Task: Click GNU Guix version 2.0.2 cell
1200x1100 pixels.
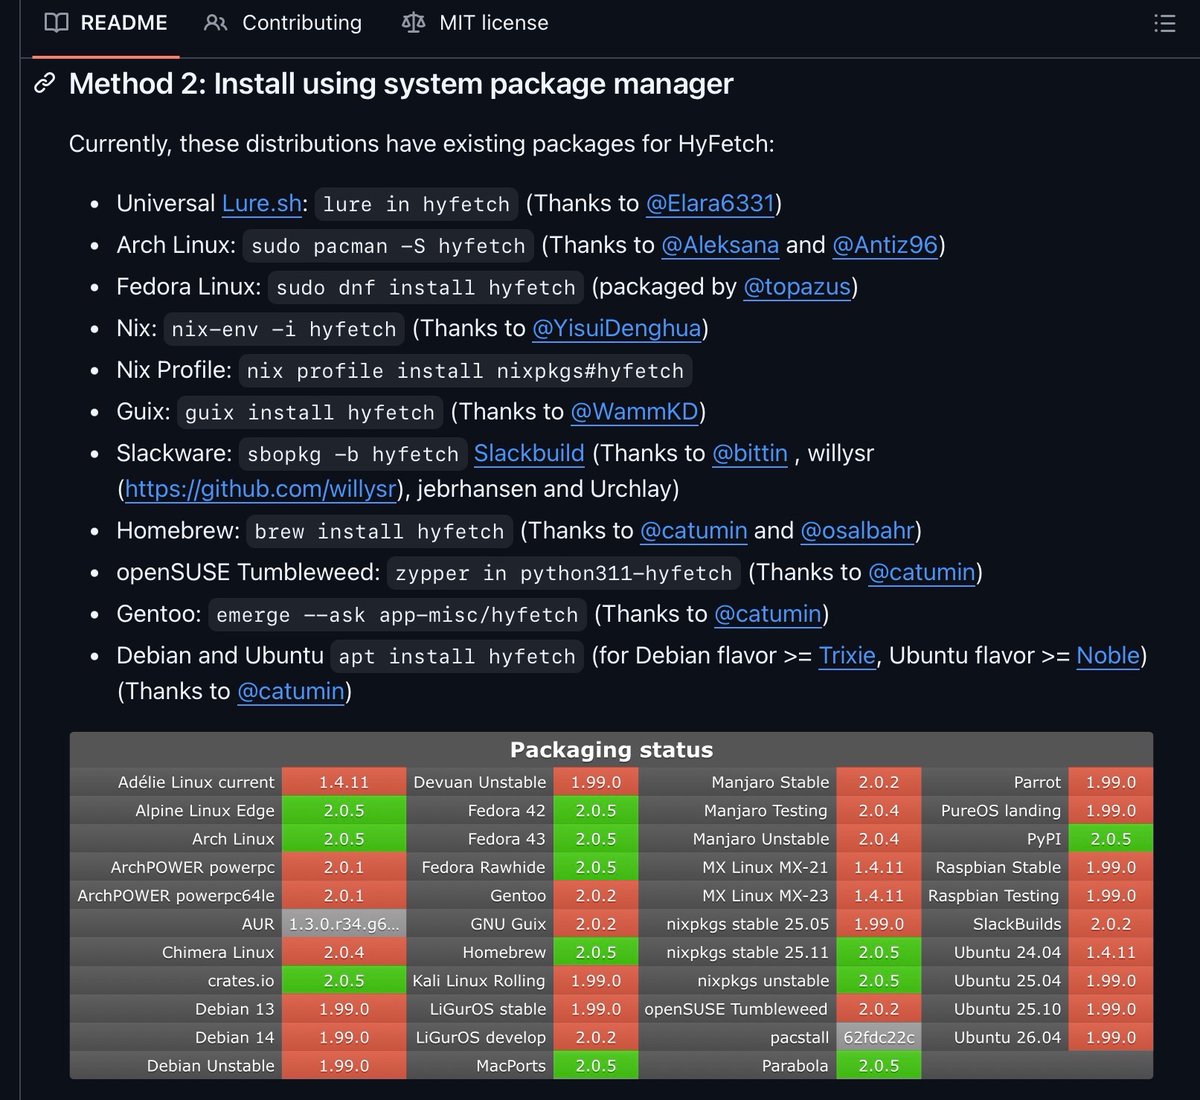Action: point(596,924)
